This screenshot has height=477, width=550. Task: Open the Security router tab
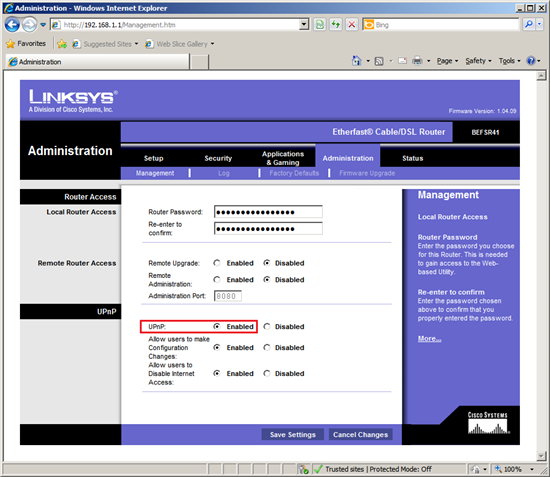click(218, 158)
